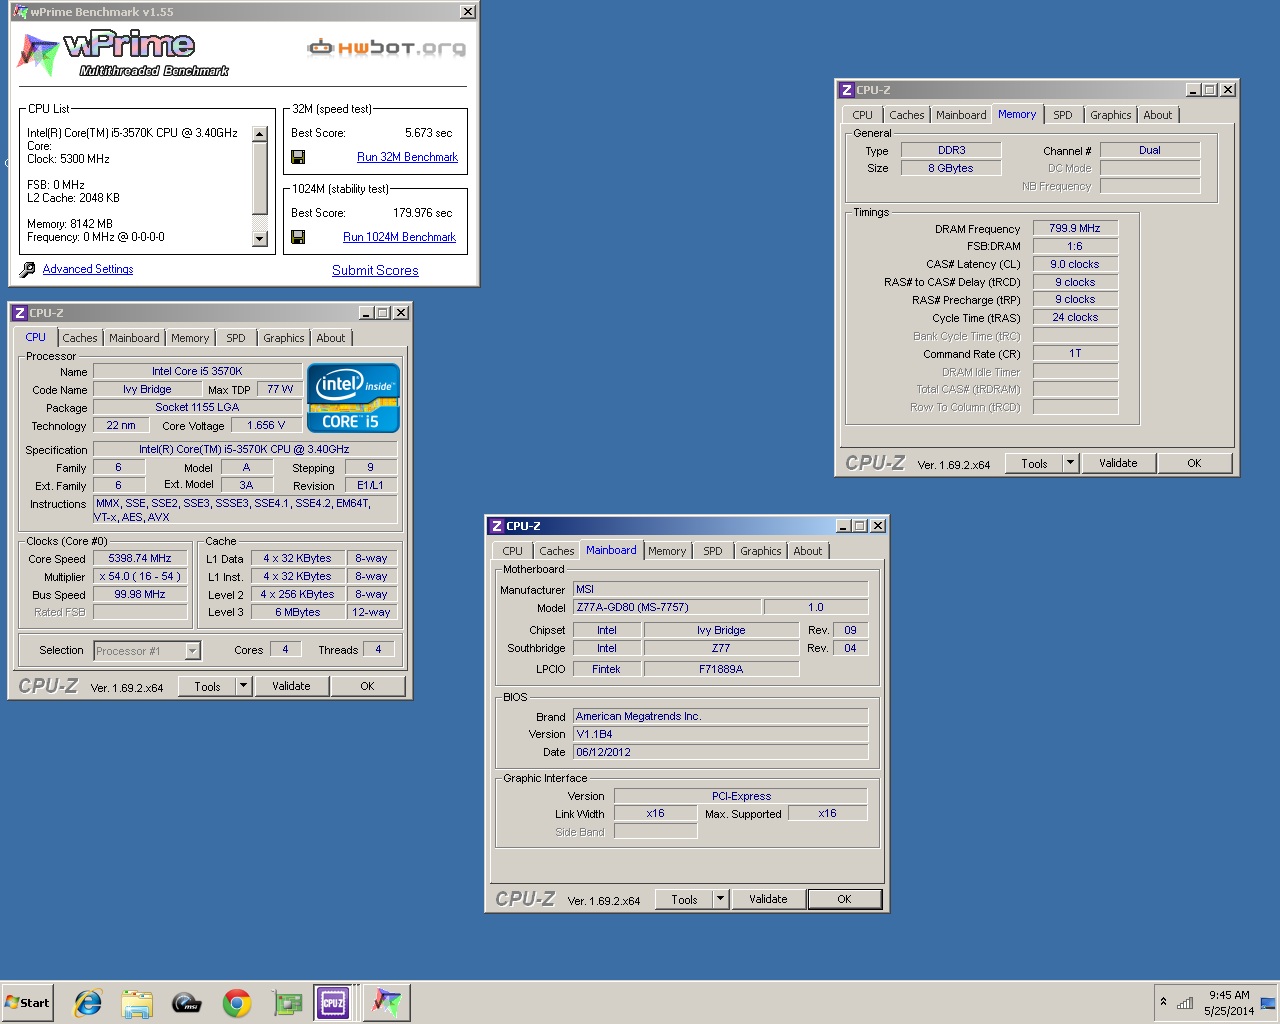
Task: Click the save icon beside Run 32M Benchmark
Action: pyautogui.click(x=298, y=157)
